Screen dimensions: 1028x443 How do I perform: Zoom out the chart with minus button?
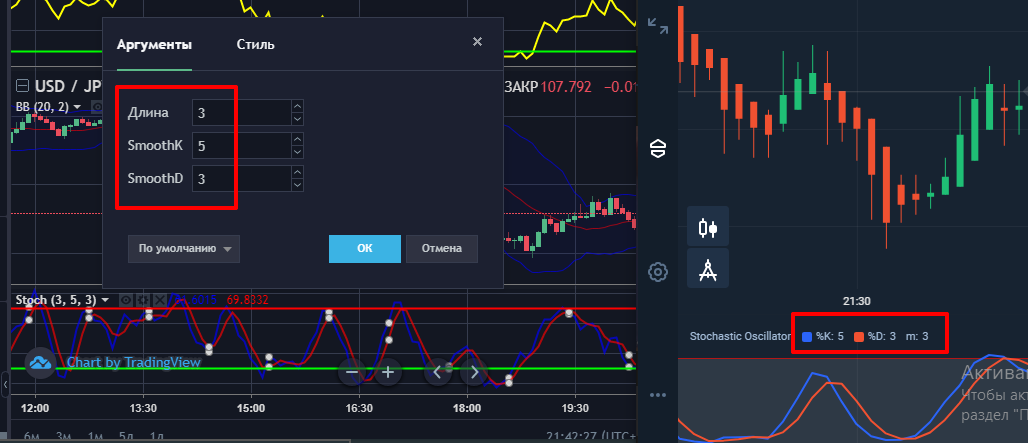pyautogui.click(x=352, y=373)
